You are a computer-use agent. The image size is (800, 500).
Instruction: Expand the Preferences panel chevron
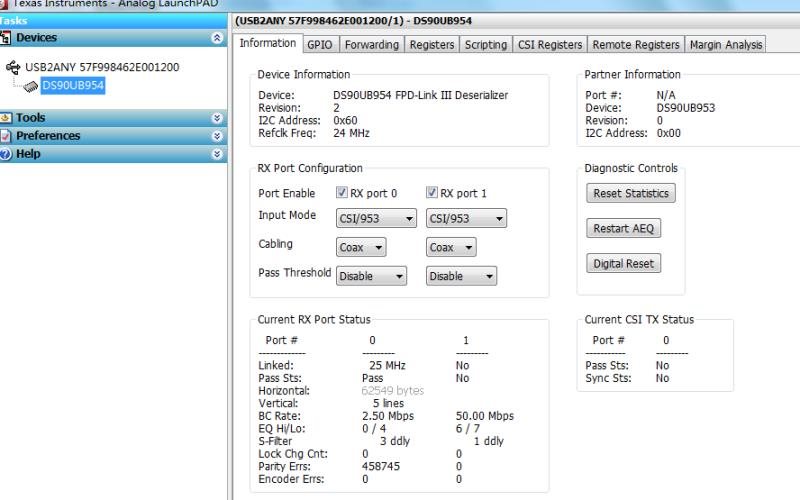[217, 136]
